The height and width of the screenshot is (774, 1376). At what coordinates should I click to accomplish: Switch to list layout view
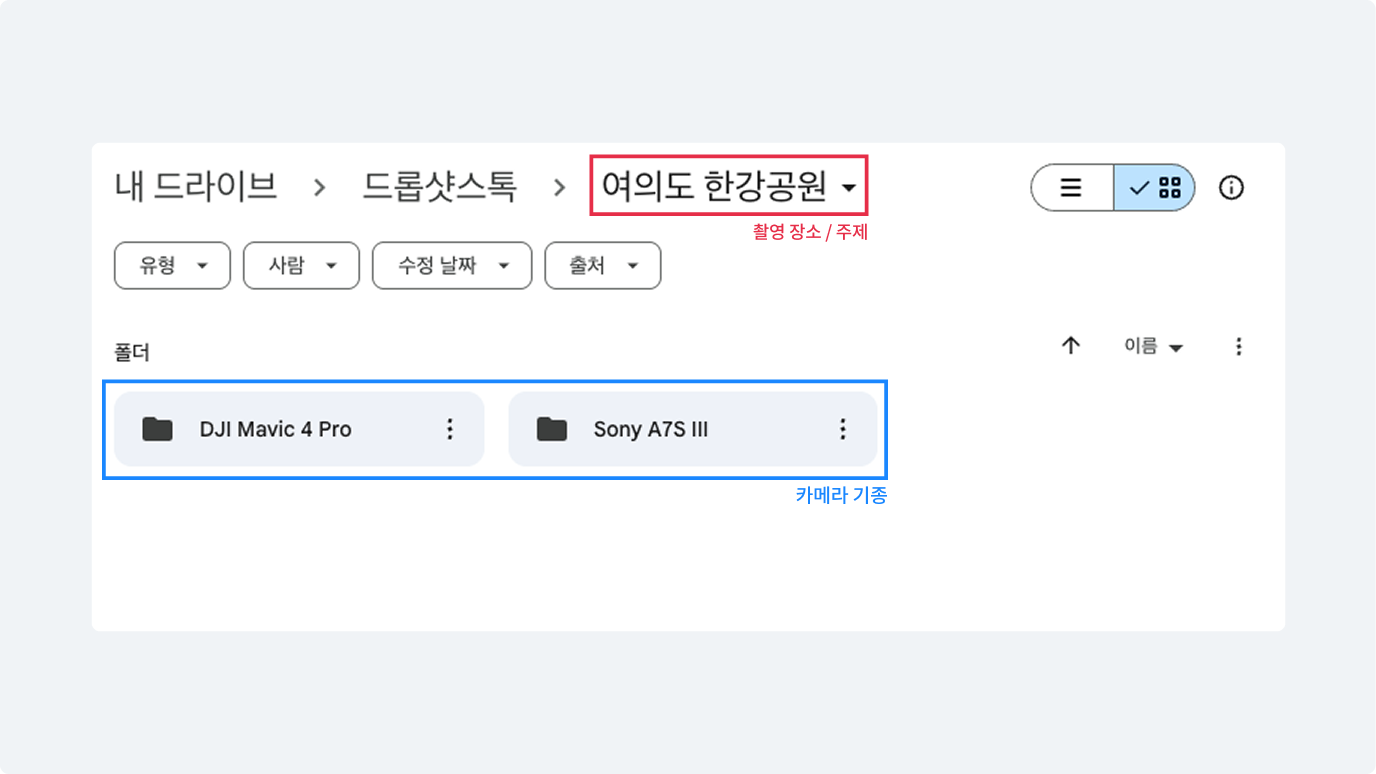tap(1071, 188)
